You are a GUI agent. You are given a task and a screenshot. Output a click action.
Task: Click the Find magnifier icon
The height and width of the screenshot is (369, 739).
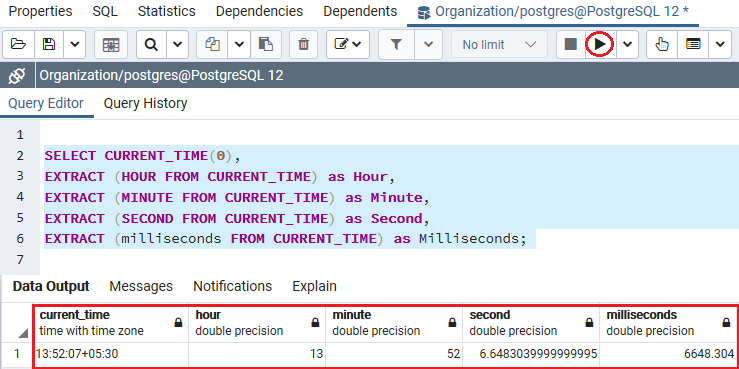click(151, 45)
